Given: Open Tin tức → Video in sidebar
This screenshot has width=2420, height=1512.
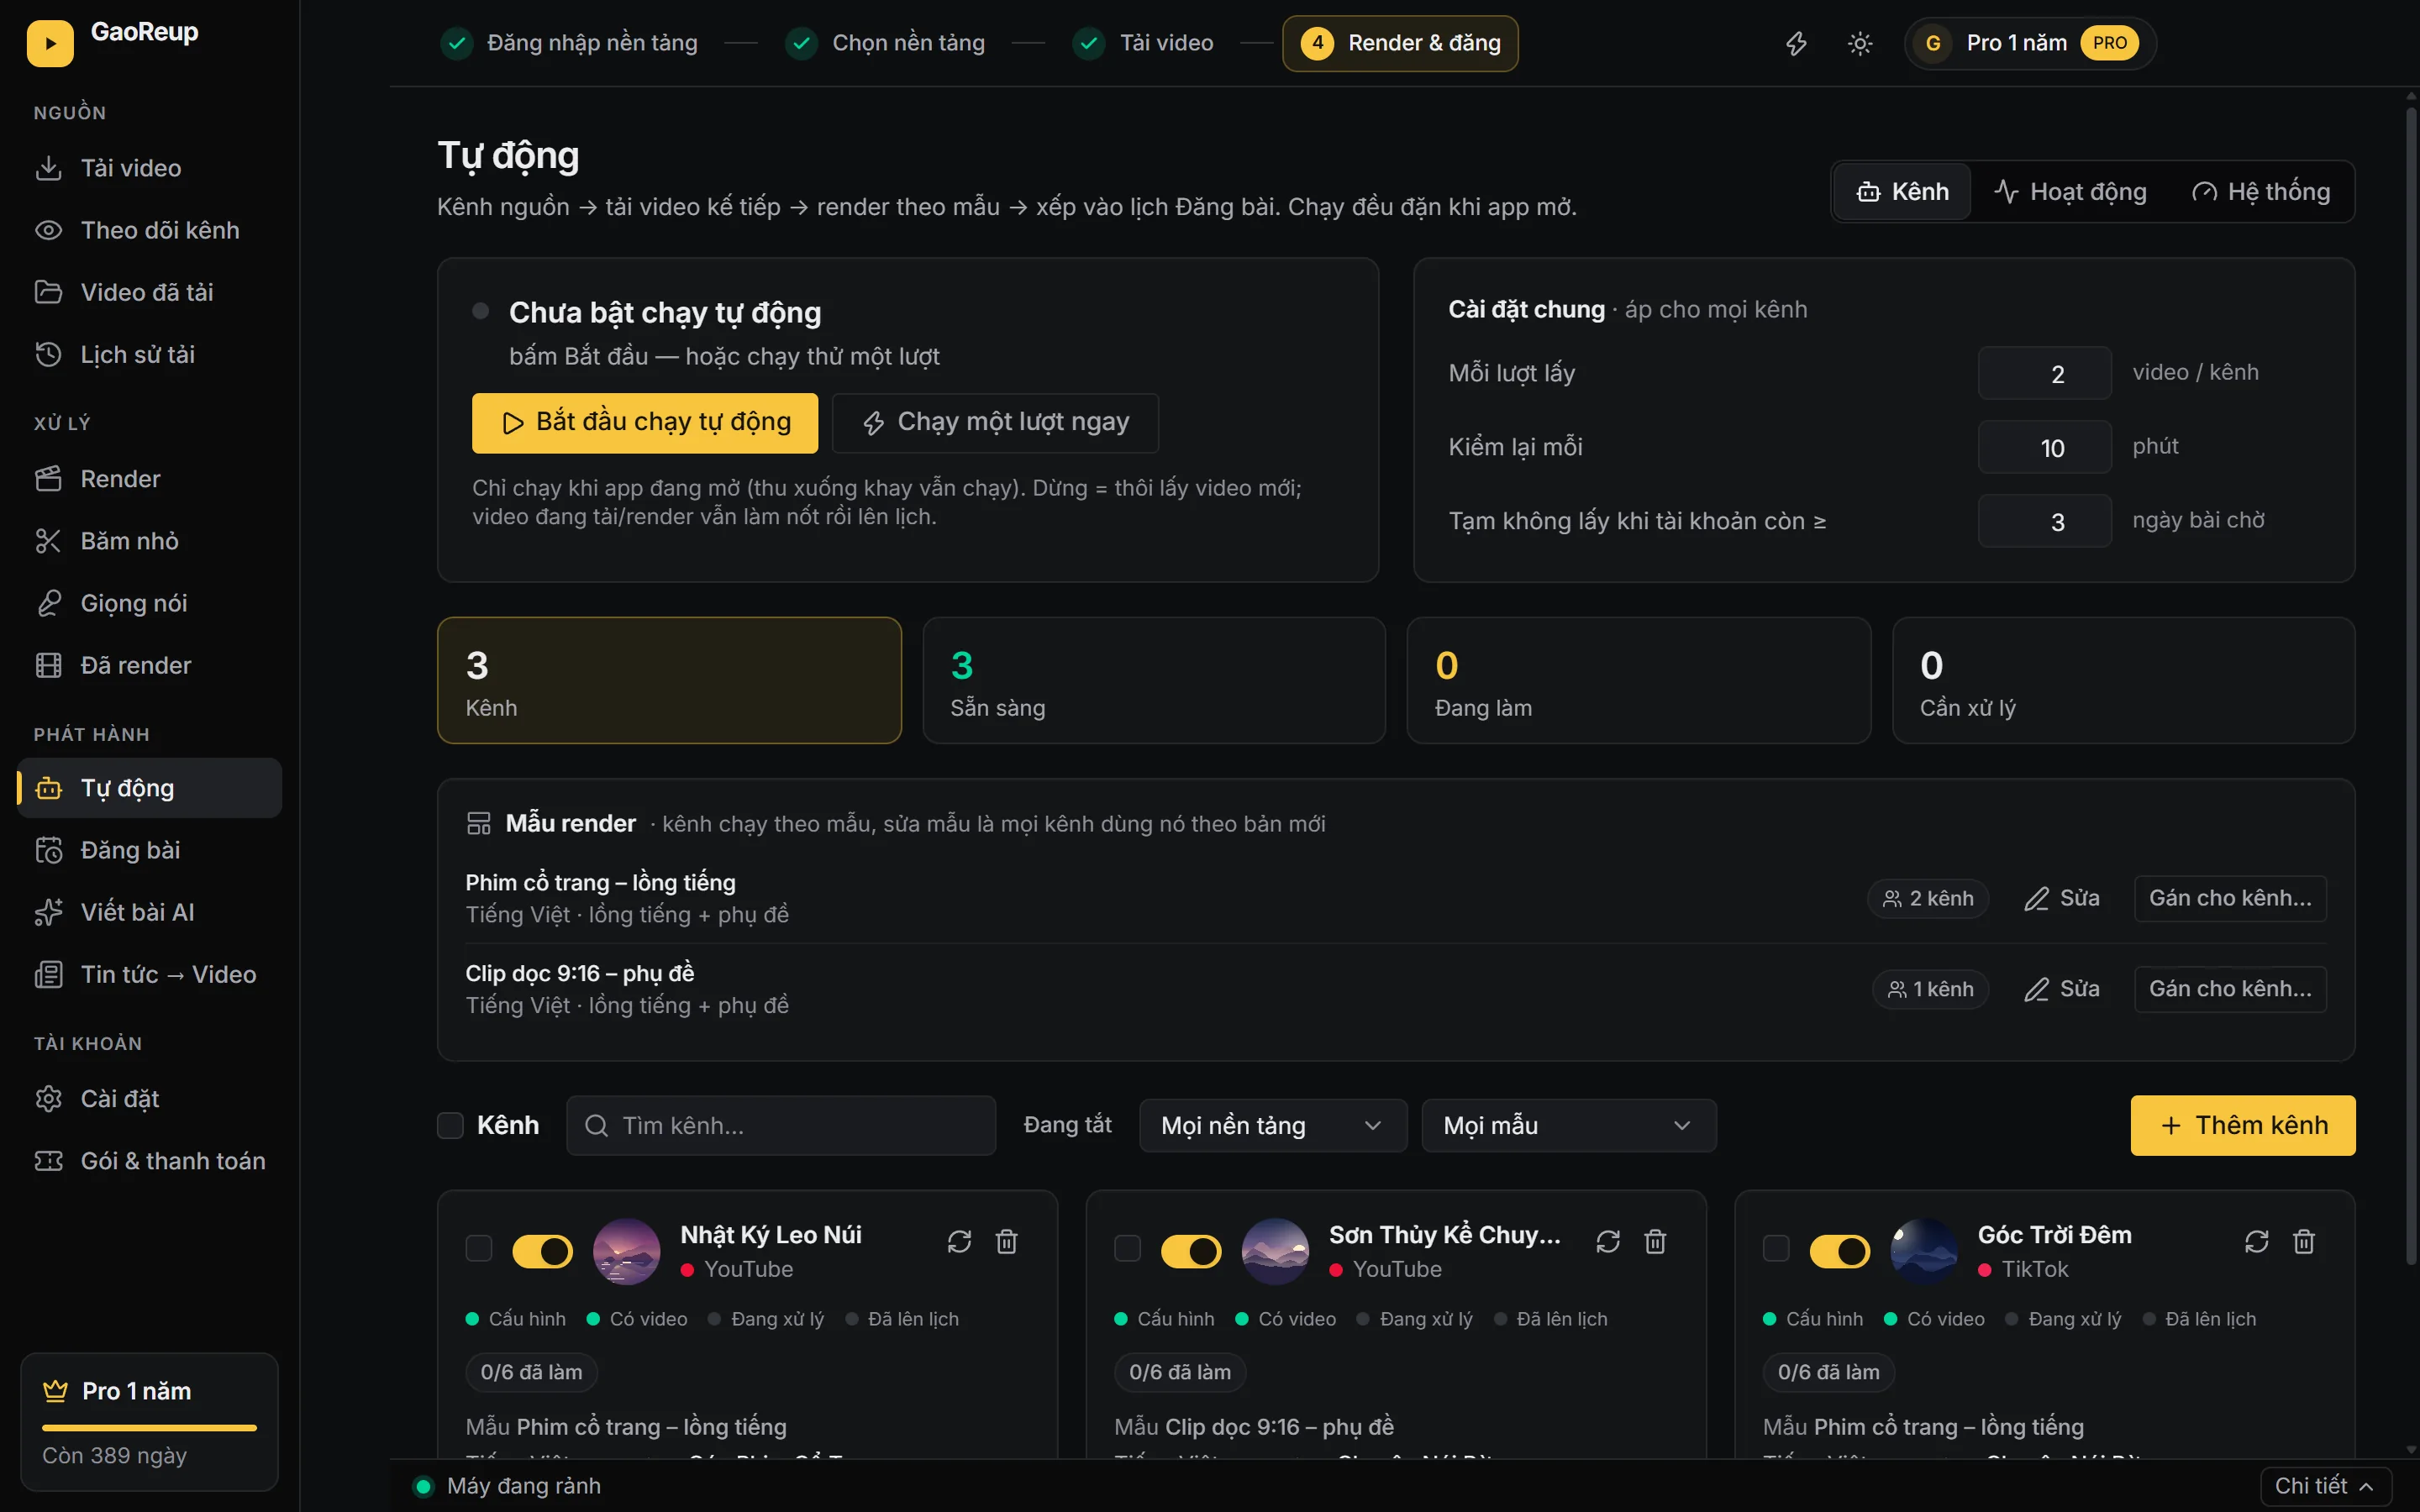Looking at the screenshot, I should click(150, 974).
